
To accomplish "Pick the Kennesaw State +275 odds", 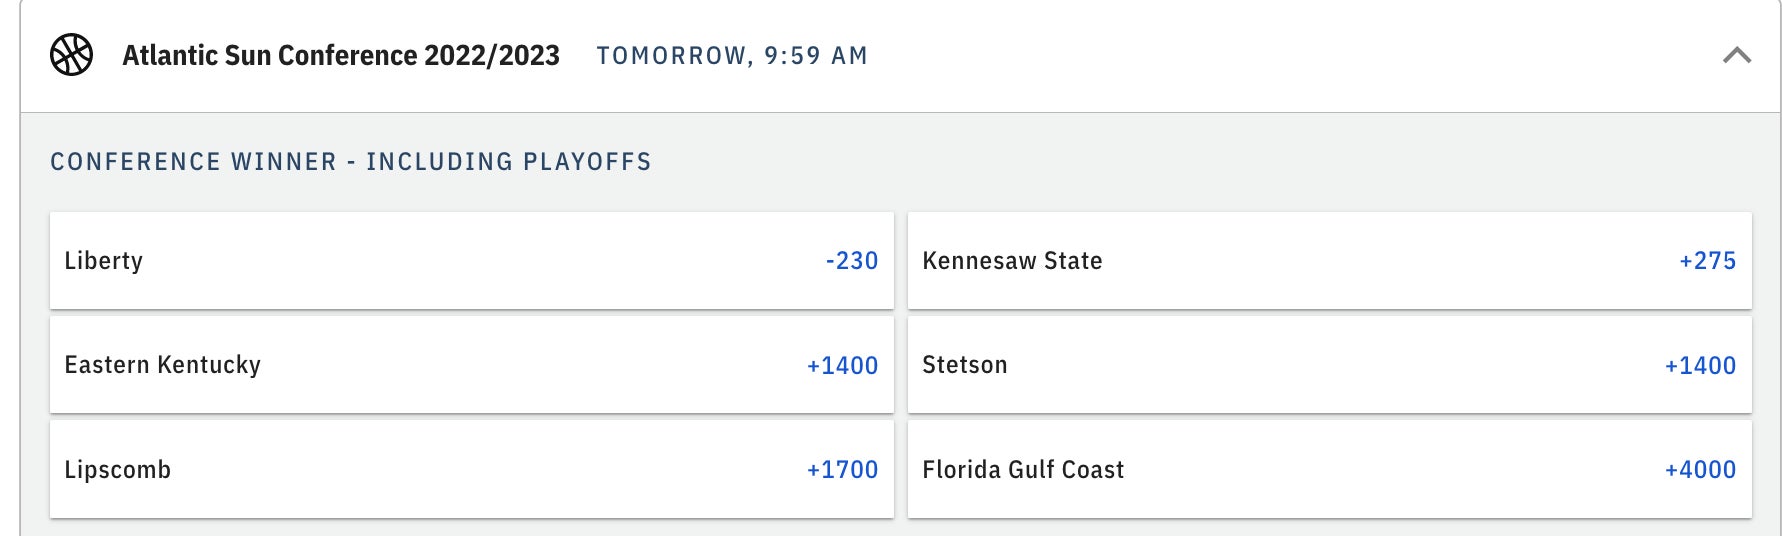I will point(1707,261).
